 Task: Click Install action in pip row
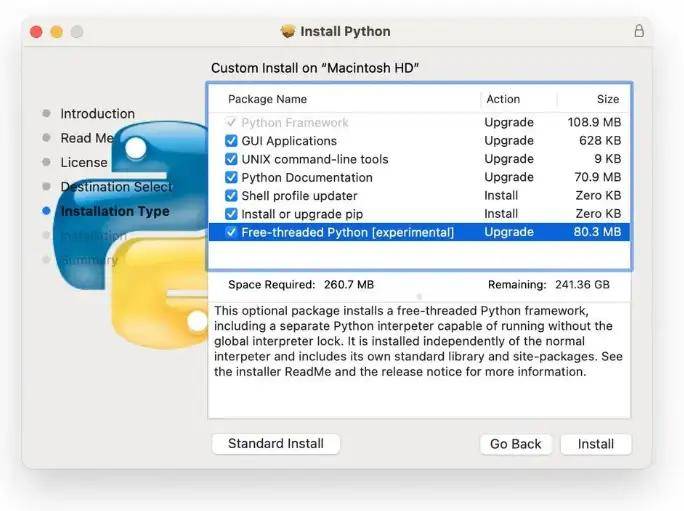coord(501,214)
